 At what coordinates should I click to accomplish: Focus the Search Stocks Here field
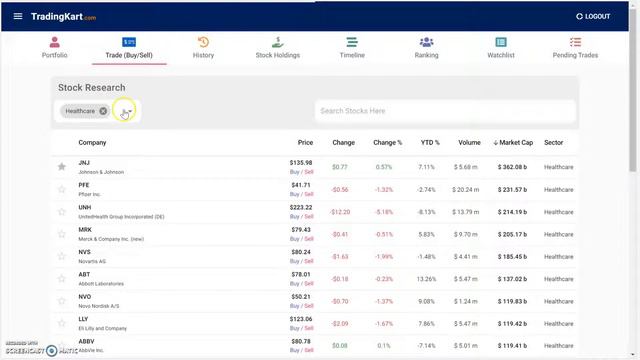pos(445,111)
